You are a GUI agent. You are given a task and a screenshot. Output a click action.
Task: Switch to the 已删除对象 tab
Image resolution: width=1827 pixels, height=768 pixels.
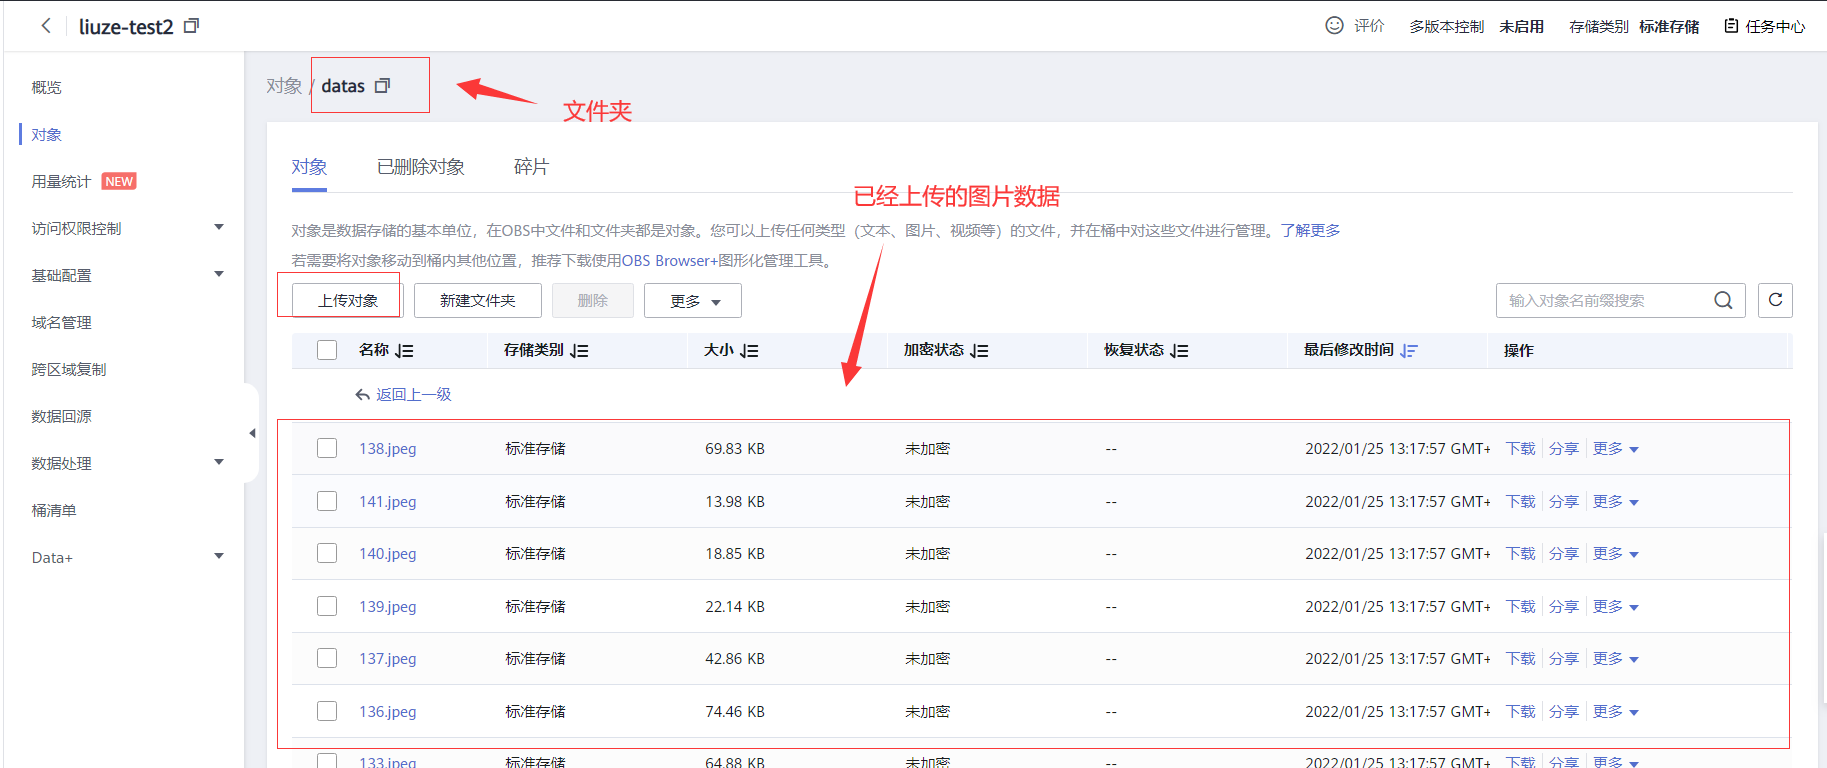click(421, 167)
